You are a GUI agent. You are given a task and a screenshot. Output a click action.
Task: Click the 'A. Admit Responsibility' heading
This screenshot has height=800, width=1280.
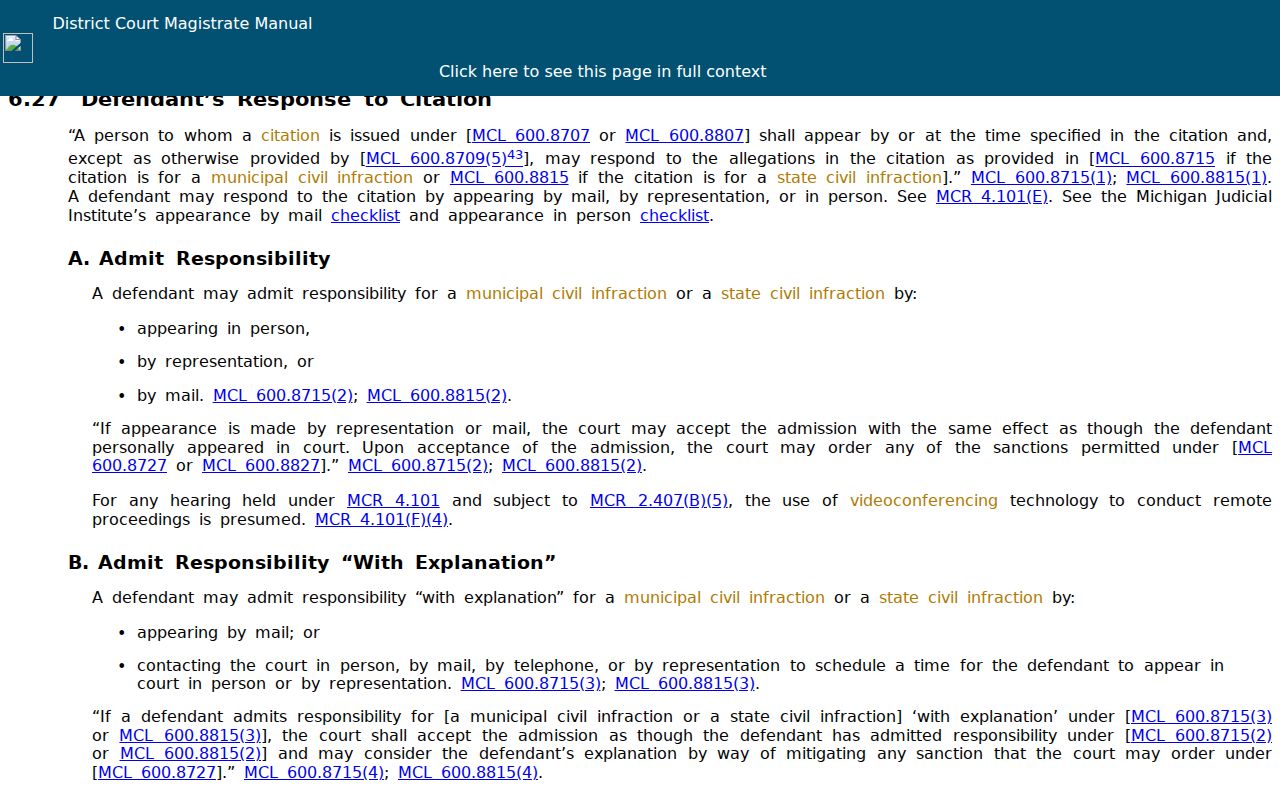coord(199,259)
